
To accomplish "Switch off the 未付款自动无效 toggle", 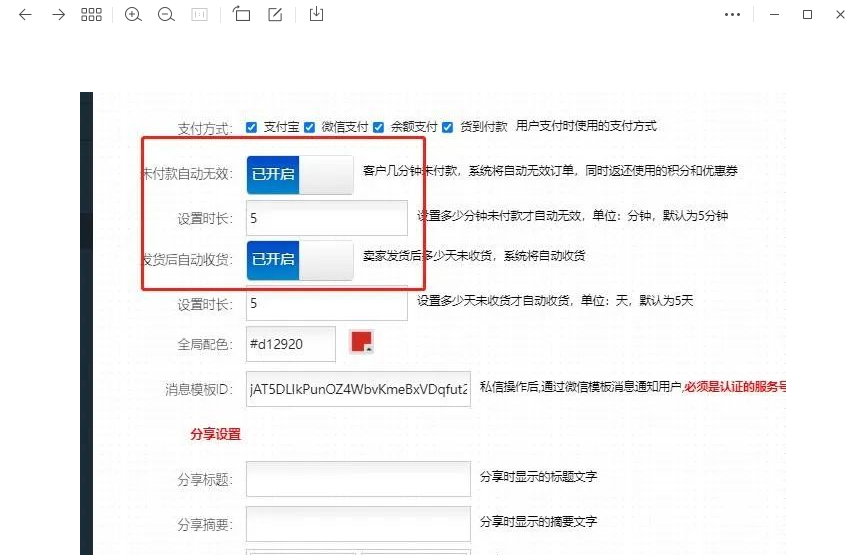I will point(299,174).
